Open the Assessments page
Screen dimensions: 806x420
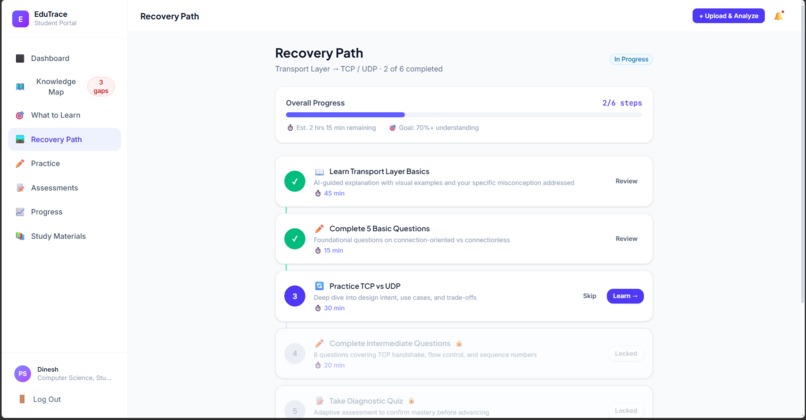click(x=64, y=188)
